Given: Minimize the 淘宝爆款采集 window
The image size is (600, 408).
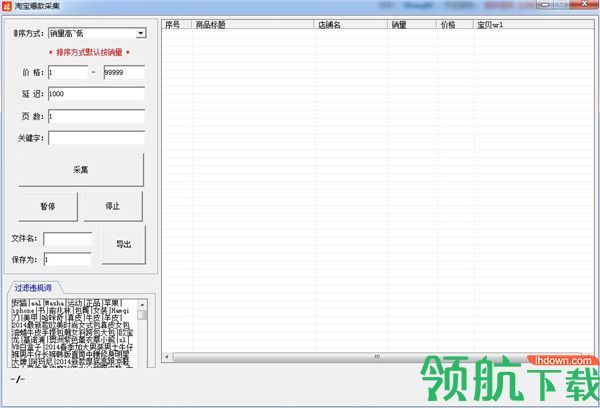Looking at the screenshot, I should [x=546, y=5].
